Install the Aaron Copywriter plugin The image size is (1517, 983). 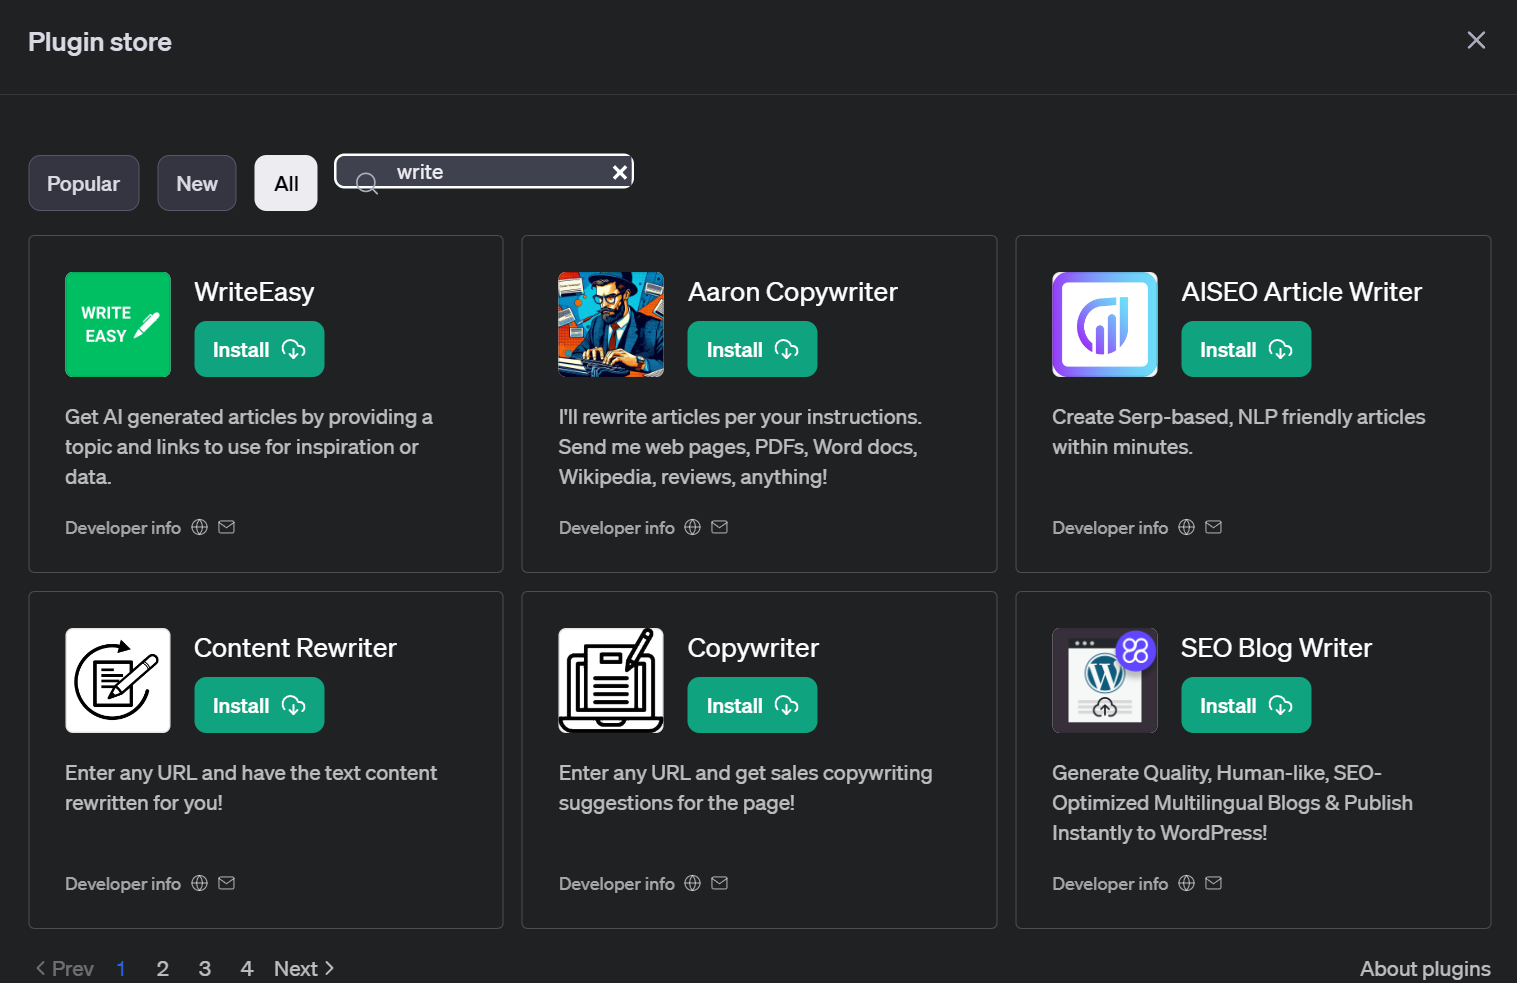[752, 349]
